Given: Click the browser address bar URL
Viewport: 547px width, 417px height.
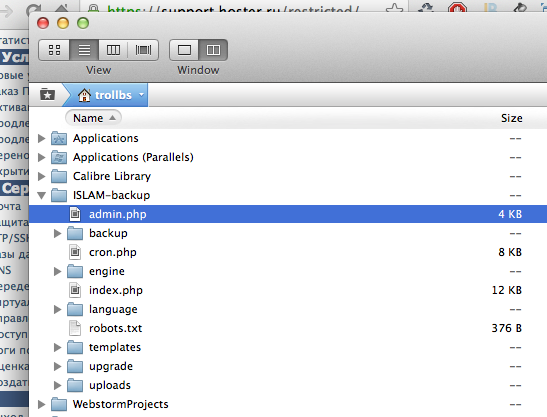Looking at the screenshot, I should (233, 9).
